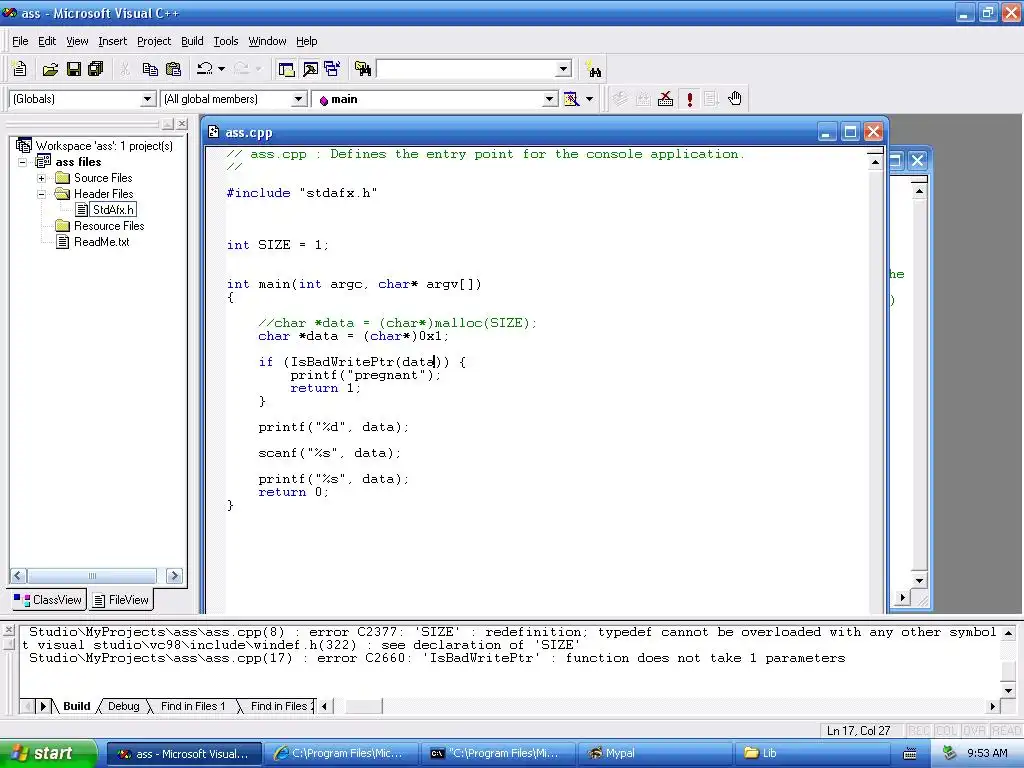1024x768 pixels.
Task: Click the Paste clipboard icon
Action: click(x=173, y=69)
